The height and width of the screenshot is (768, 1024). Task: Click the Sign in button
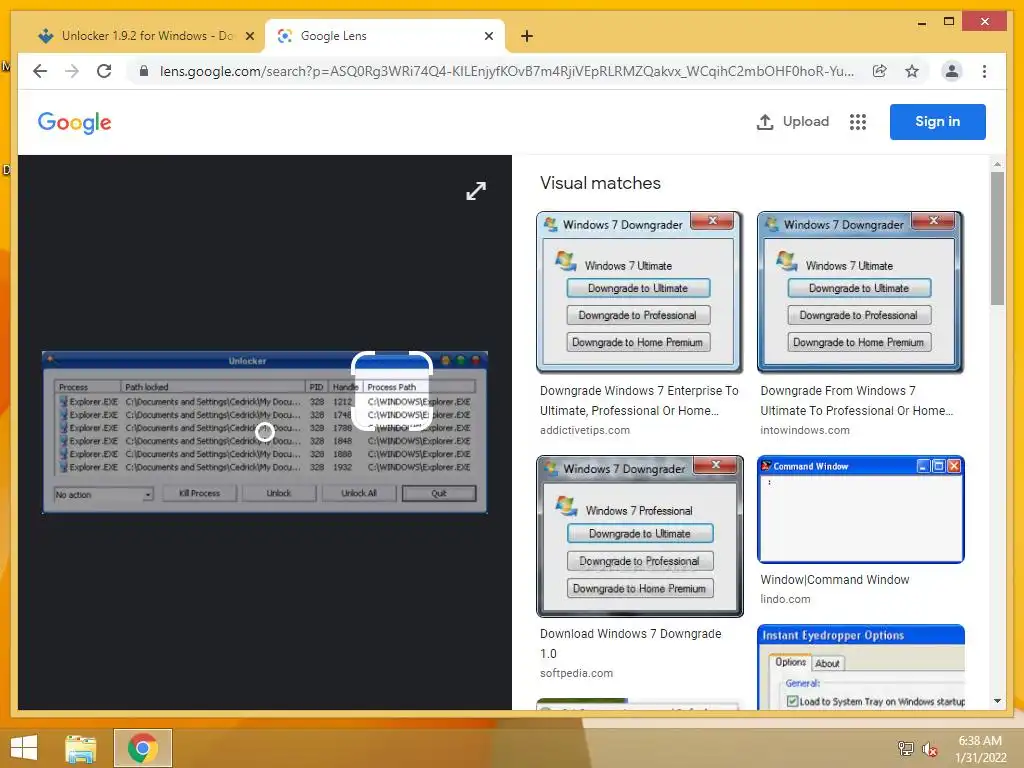pos(937,121)
